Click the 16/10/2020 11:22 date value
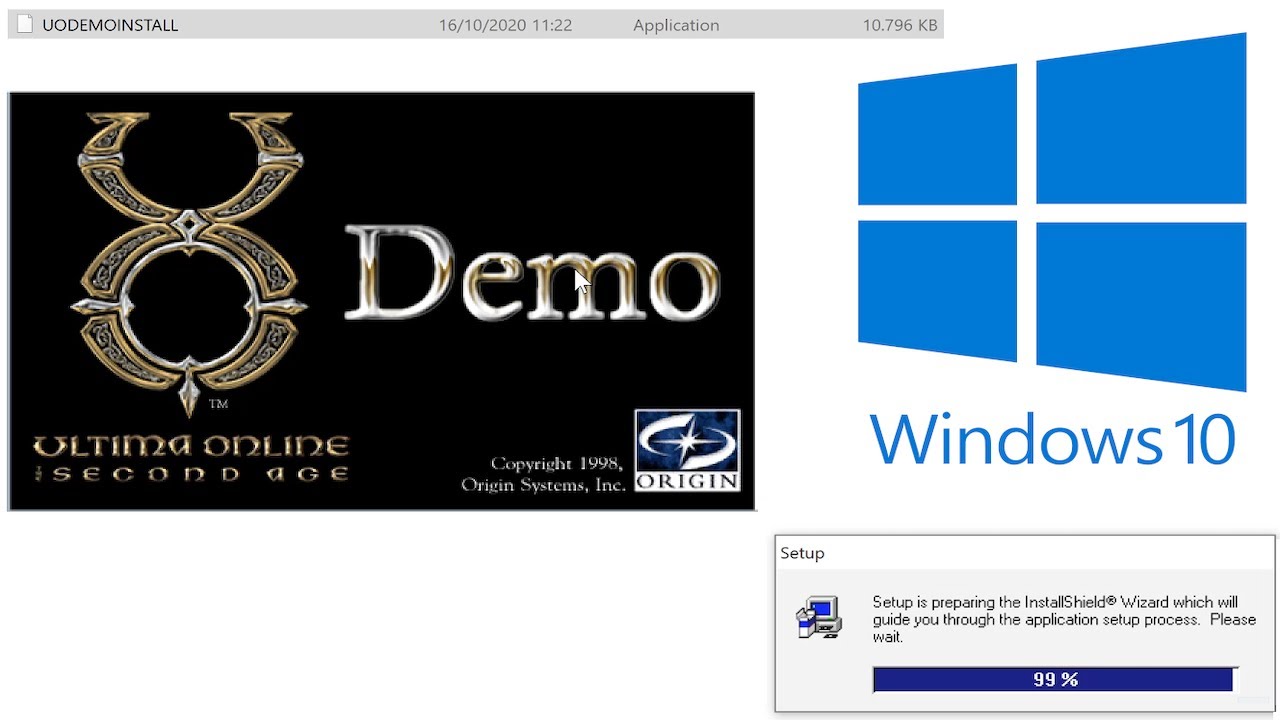Image resolution: width=1280 pixels, height=720 pixels. pyautogui.click(x=505, y=25)
